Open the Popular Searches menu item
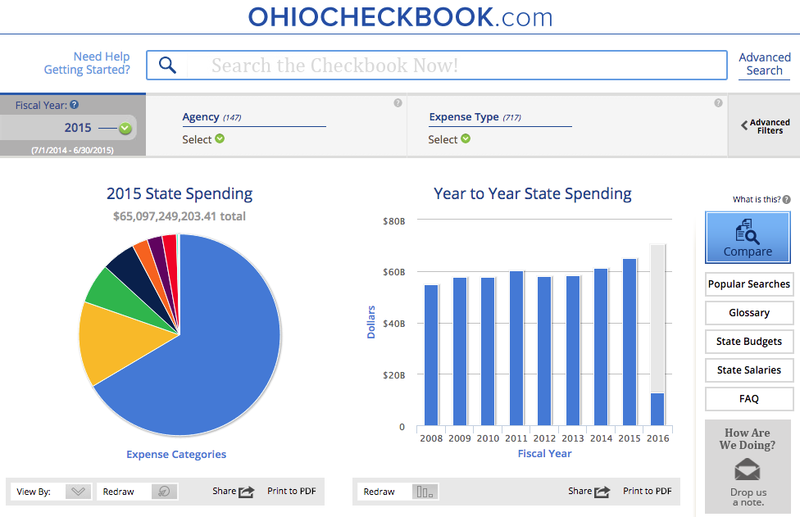800x517 pixels. 749,284
